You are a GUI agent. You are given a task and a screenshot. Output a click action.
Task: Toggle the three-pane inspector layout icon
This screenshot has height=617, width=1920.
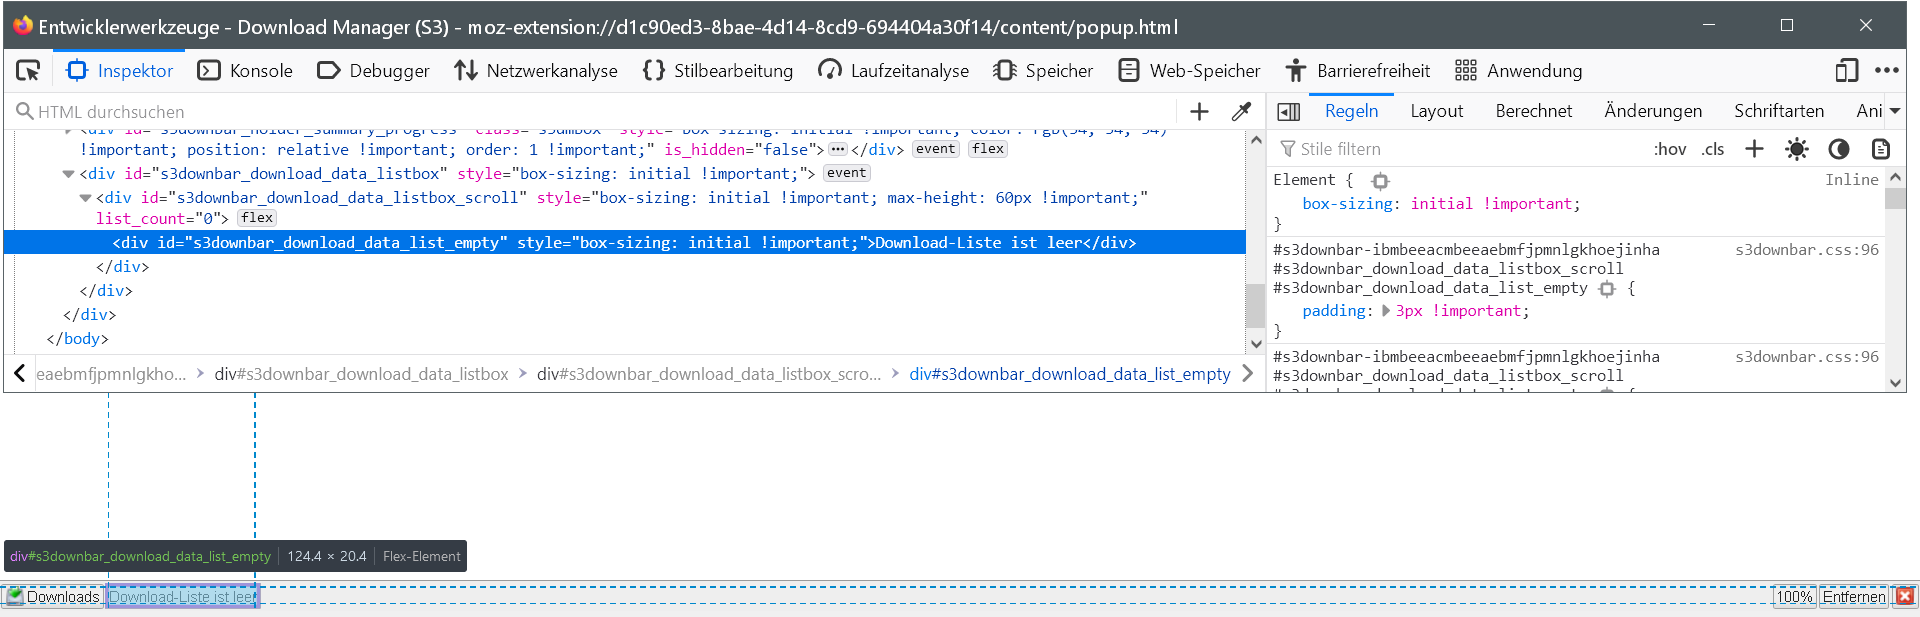pyautogui.click(x=1289, y=112)
